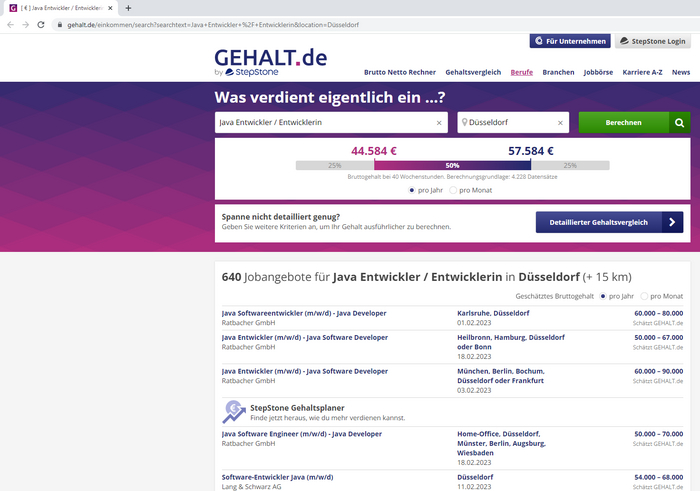The height and width of the screenshot is (491, 700).
Task: Open Brutto Netto Rechner menu
Action: coord(400,72)
